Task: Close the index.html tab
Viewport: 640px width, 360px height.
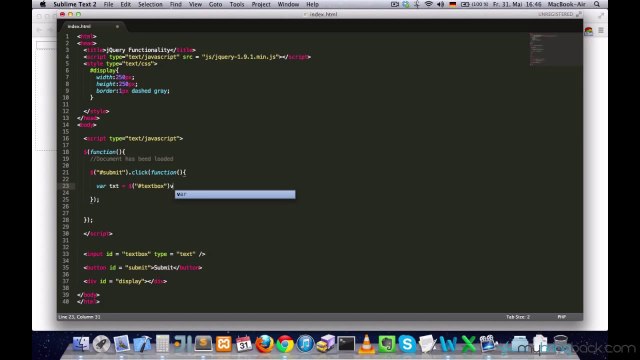Action: coord(117,27)
